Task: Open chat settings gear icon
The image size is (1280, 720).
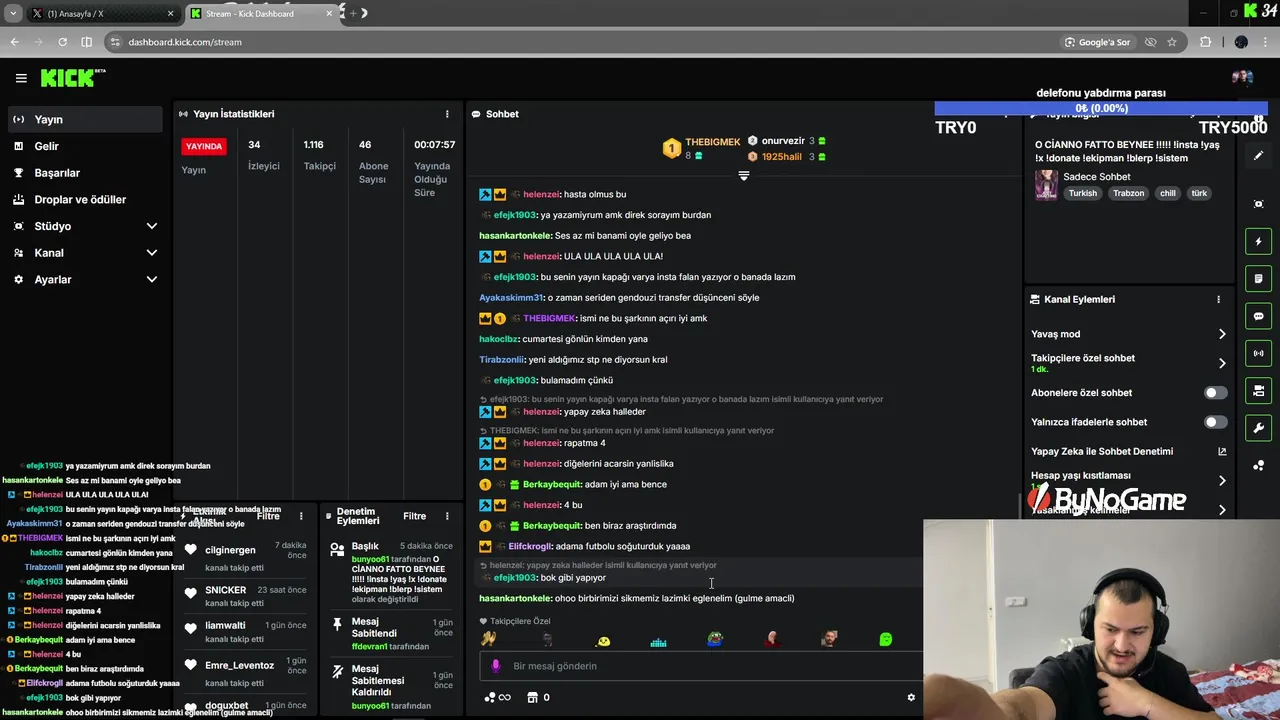Action: [911, 698]
